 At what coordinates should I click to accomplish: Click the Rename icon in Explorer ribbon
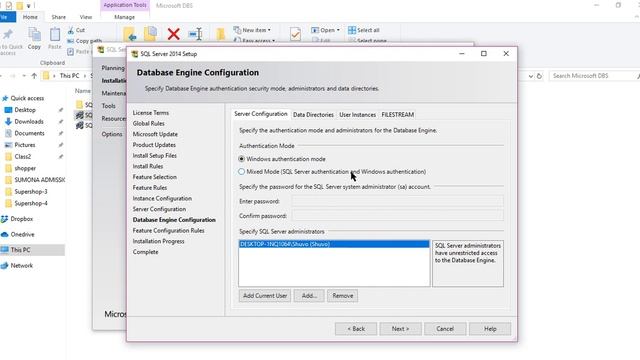196,34
